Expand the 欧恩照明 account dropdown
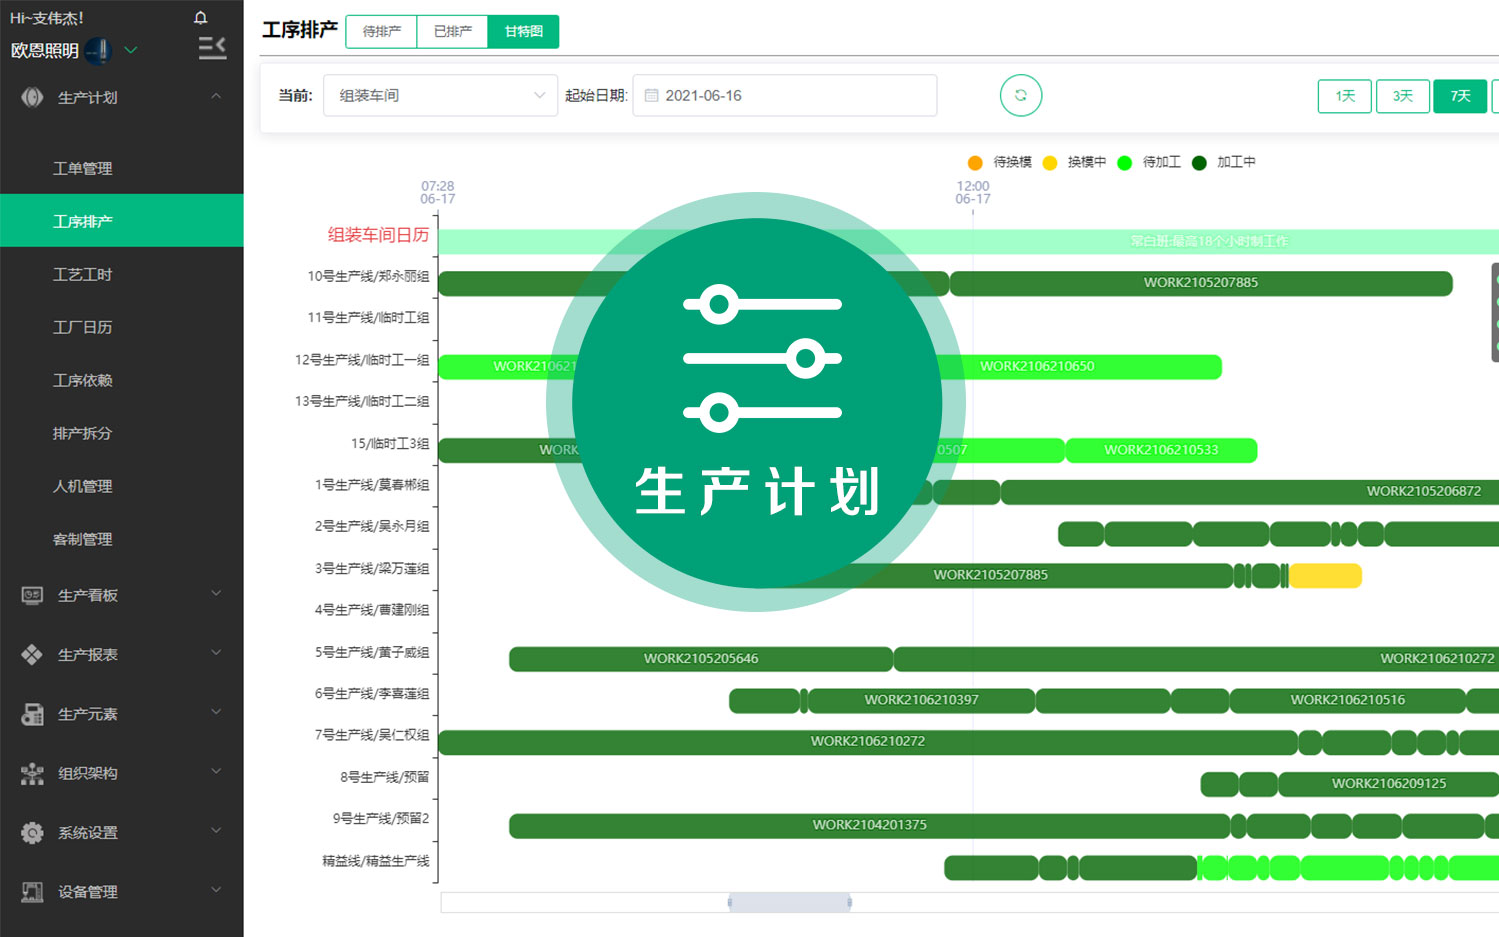This screenshot has height=937, width=1499. pos(128,49)
